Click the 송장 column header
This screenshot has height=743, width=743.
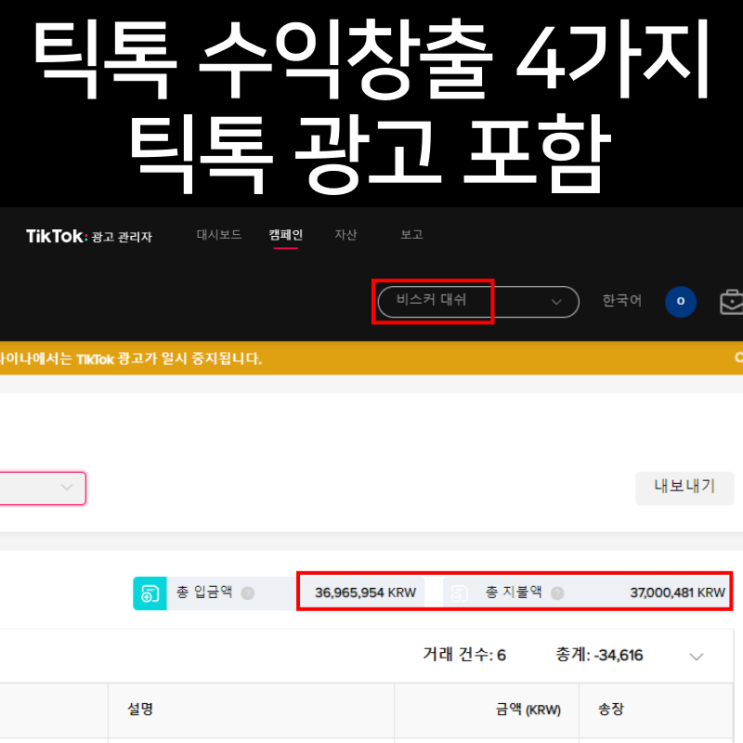pyautogui.click(x=611, y=709)
